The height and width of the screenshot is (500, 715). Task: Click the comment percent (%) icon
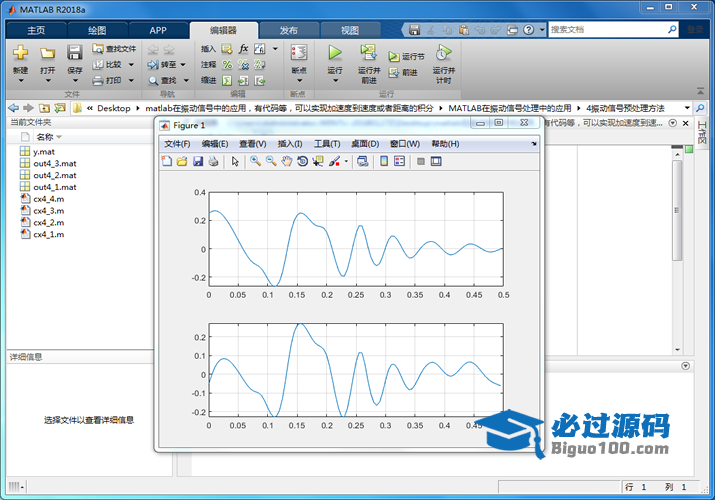pos(227,65)
